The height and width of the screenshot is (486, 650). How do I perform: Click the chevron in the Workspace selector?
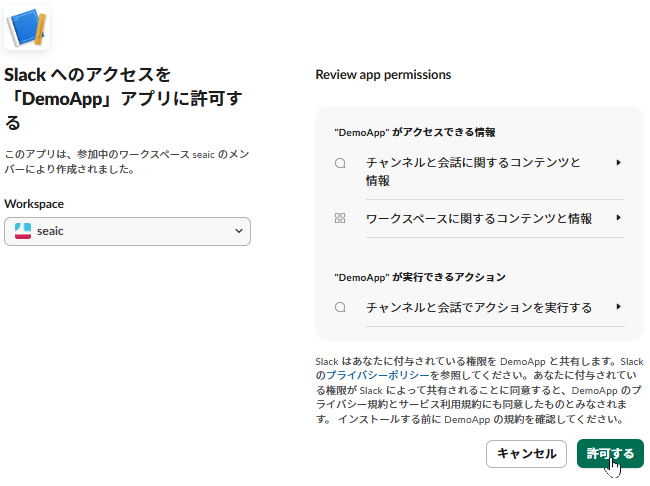click(238, 231)
